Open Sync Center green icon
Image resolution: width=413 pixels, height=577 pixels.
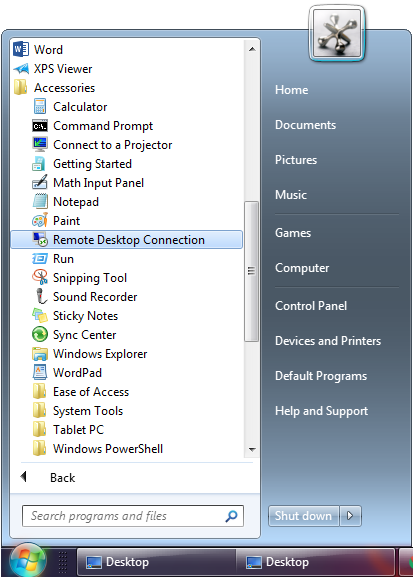click(40, 334)
